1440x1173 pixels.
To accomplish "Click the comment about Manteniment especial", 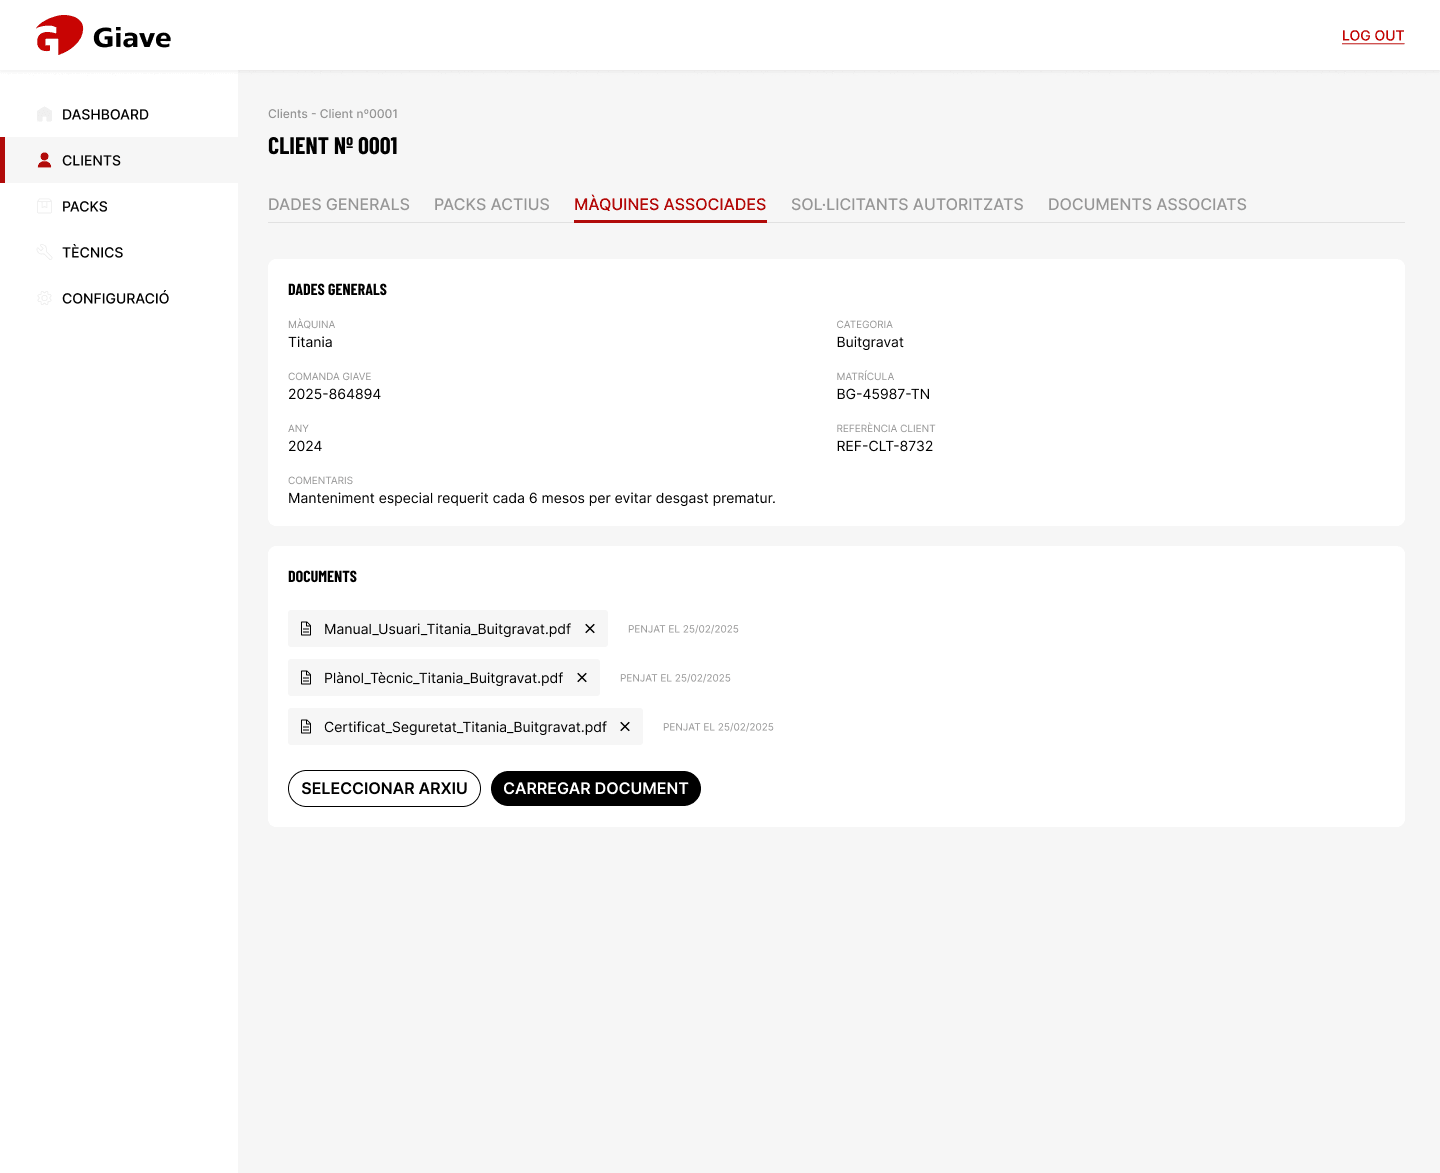I will (x=532, y=498).
